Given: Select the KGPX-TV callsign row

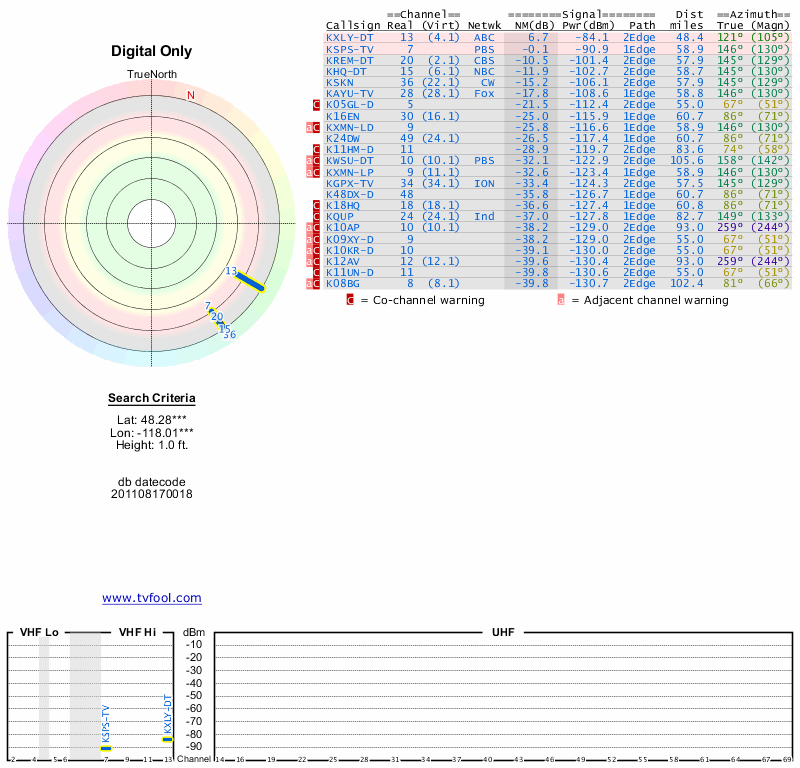Looking at the screenshot, I should click(349, 183).
